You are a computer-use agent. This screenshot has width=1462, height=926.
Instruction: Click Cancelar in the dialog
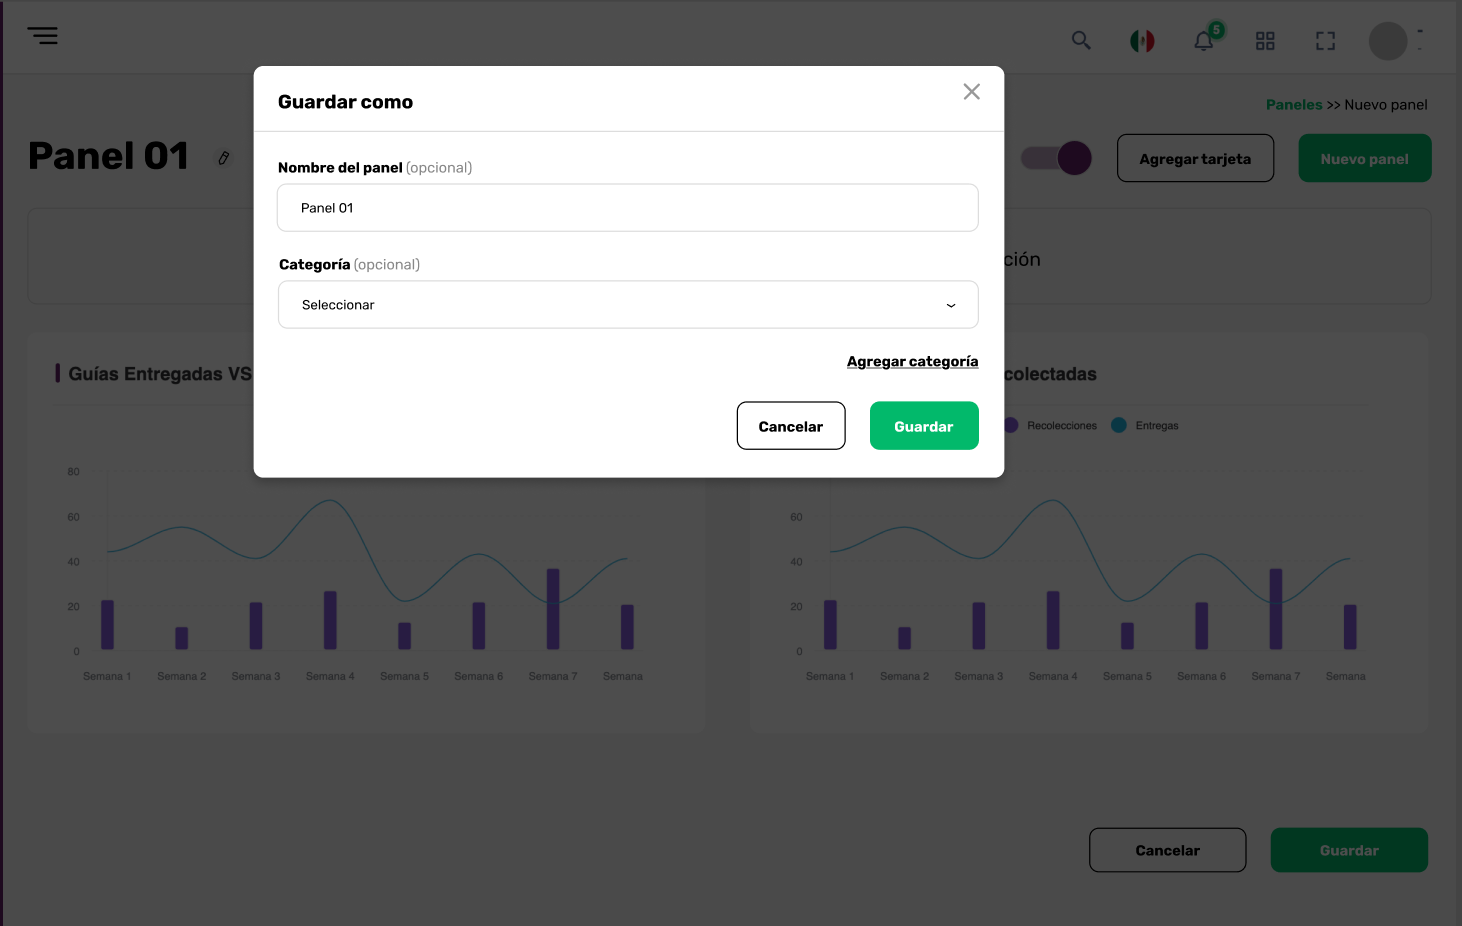pyautogui.click(x=791, y=426)
